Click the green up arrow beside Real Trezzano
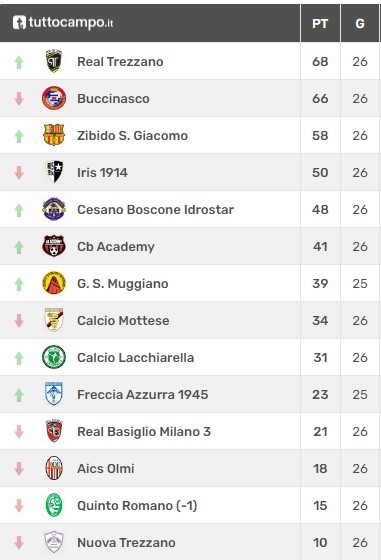381x560 pixels. point(19,62)
